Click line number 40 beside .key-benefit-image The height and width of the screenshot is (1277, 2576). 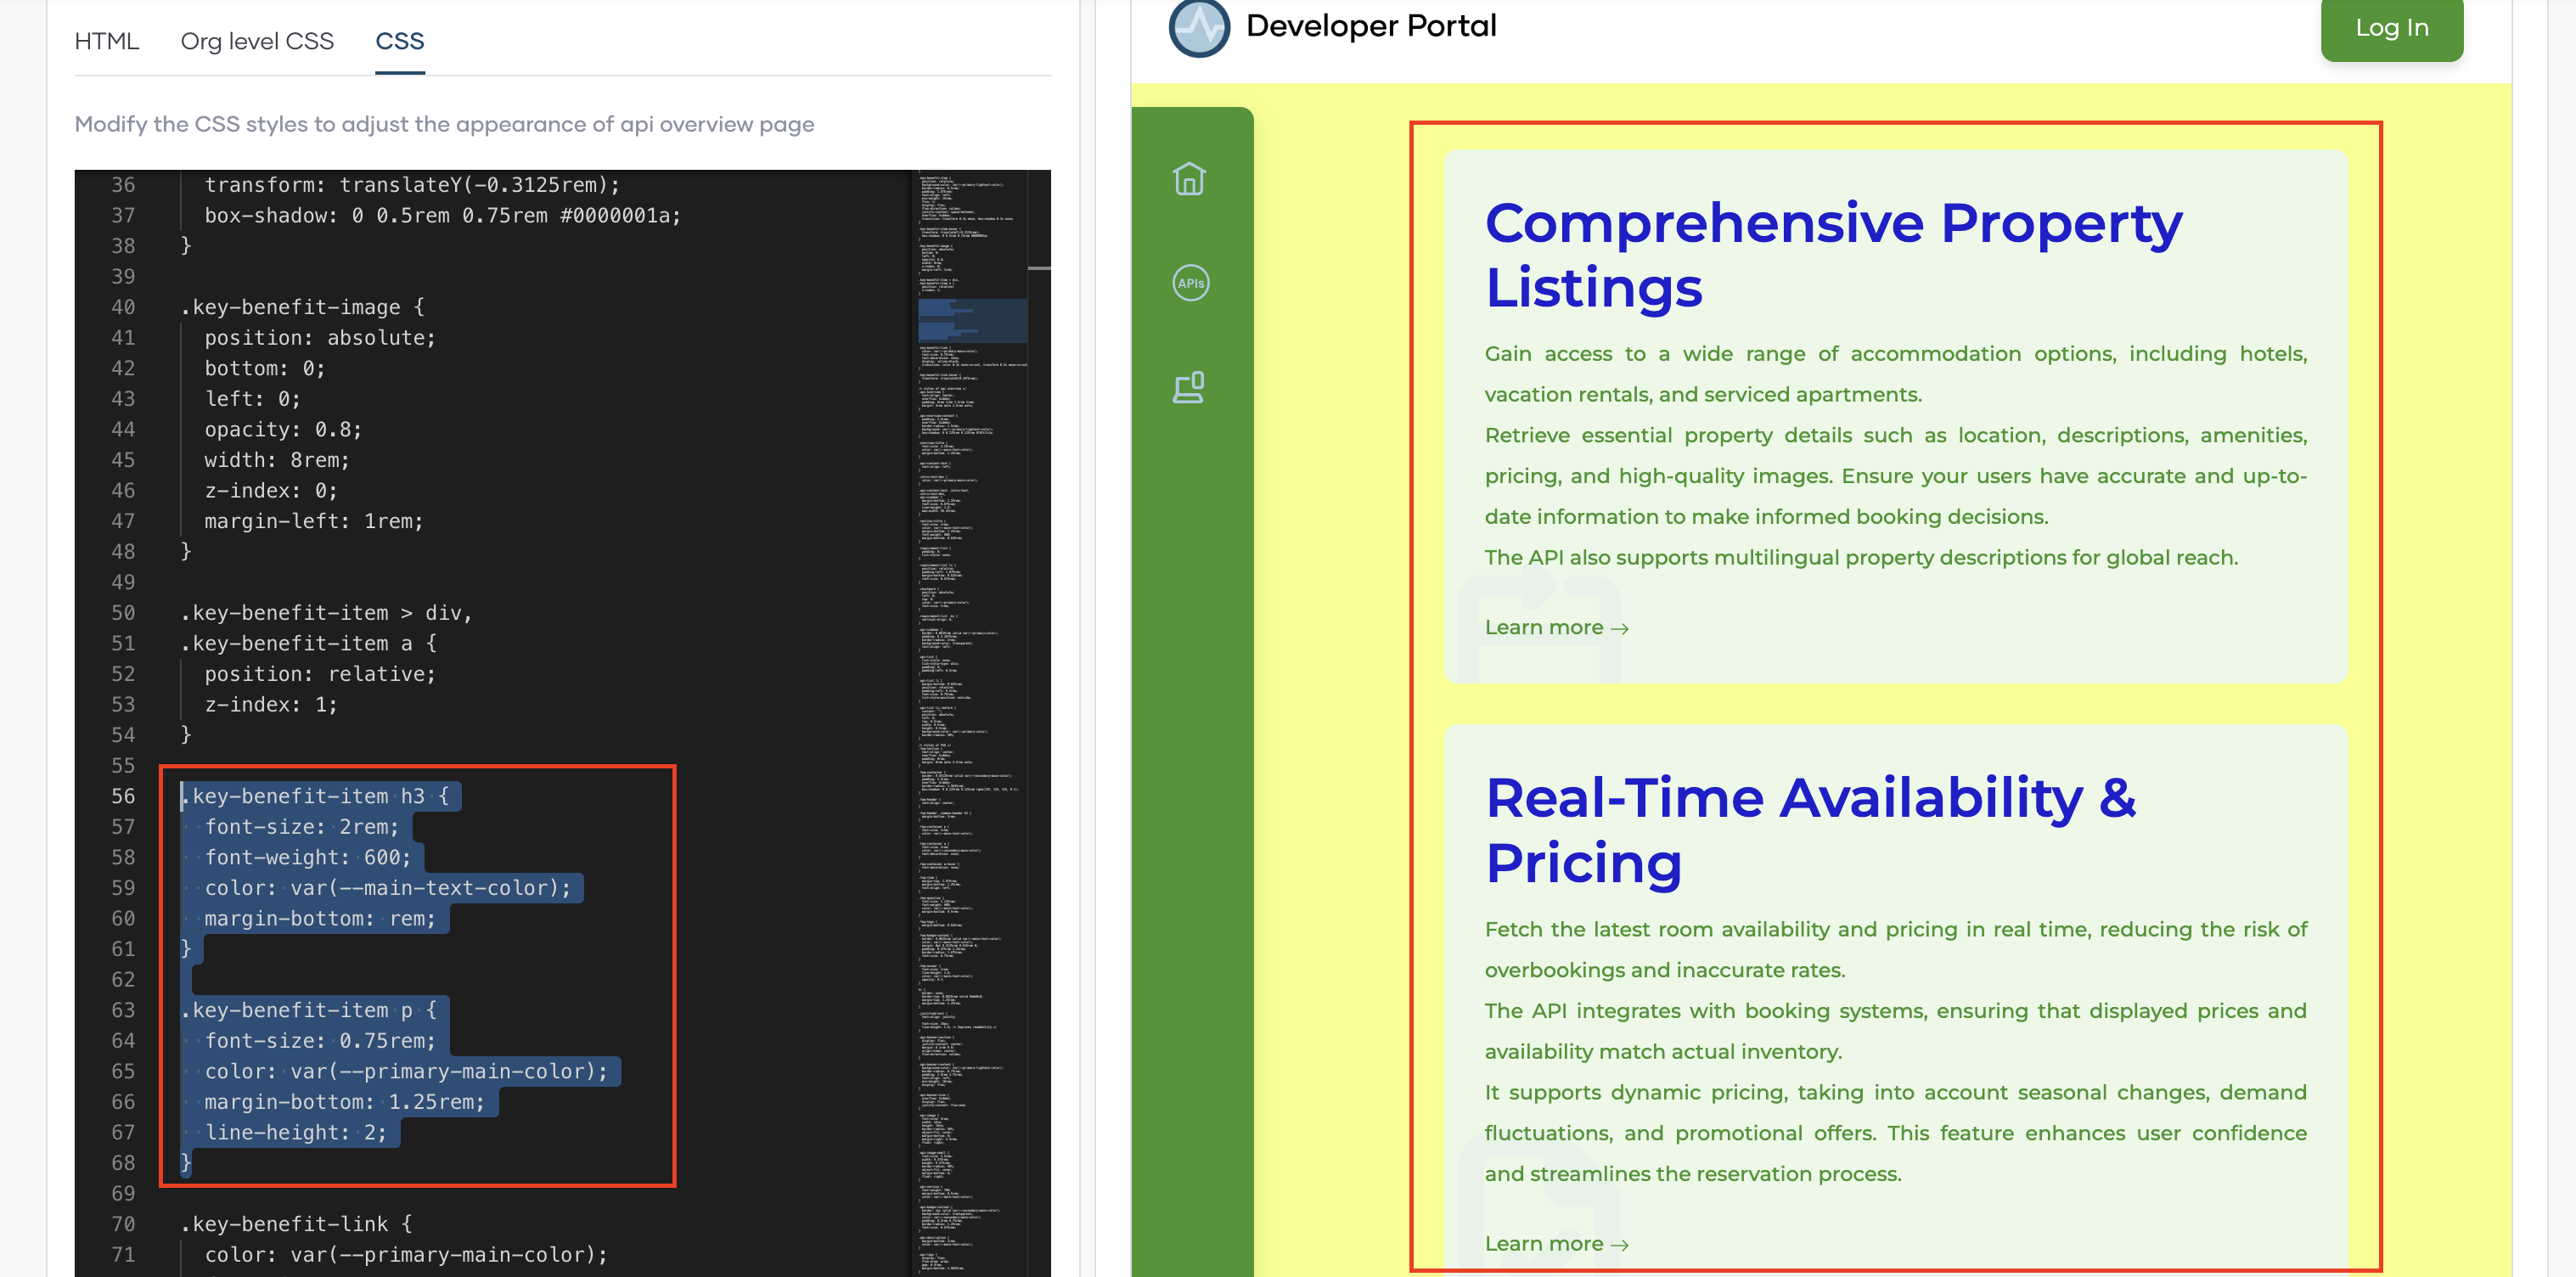tap(123, 307)
